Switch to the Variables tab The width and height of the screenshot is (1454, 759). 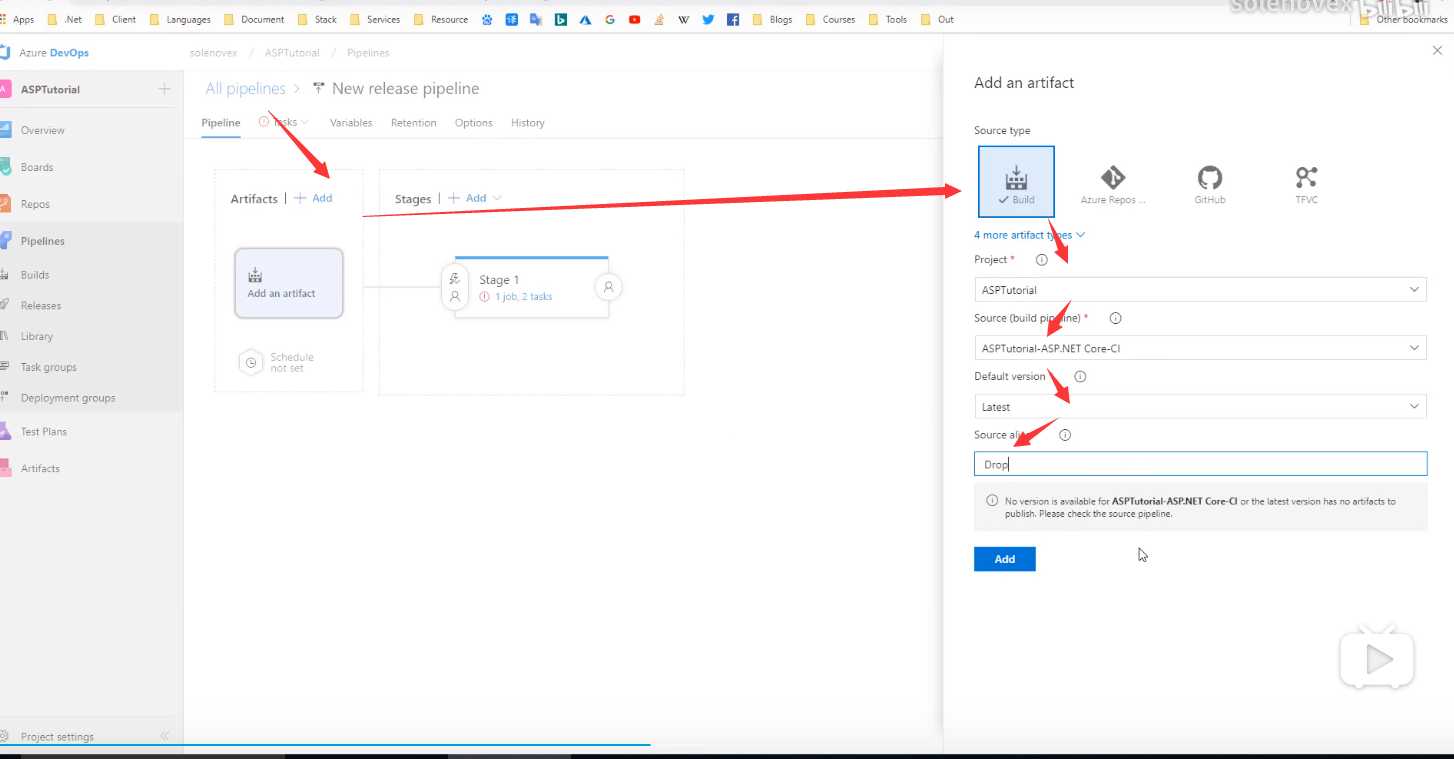[351, 123]
